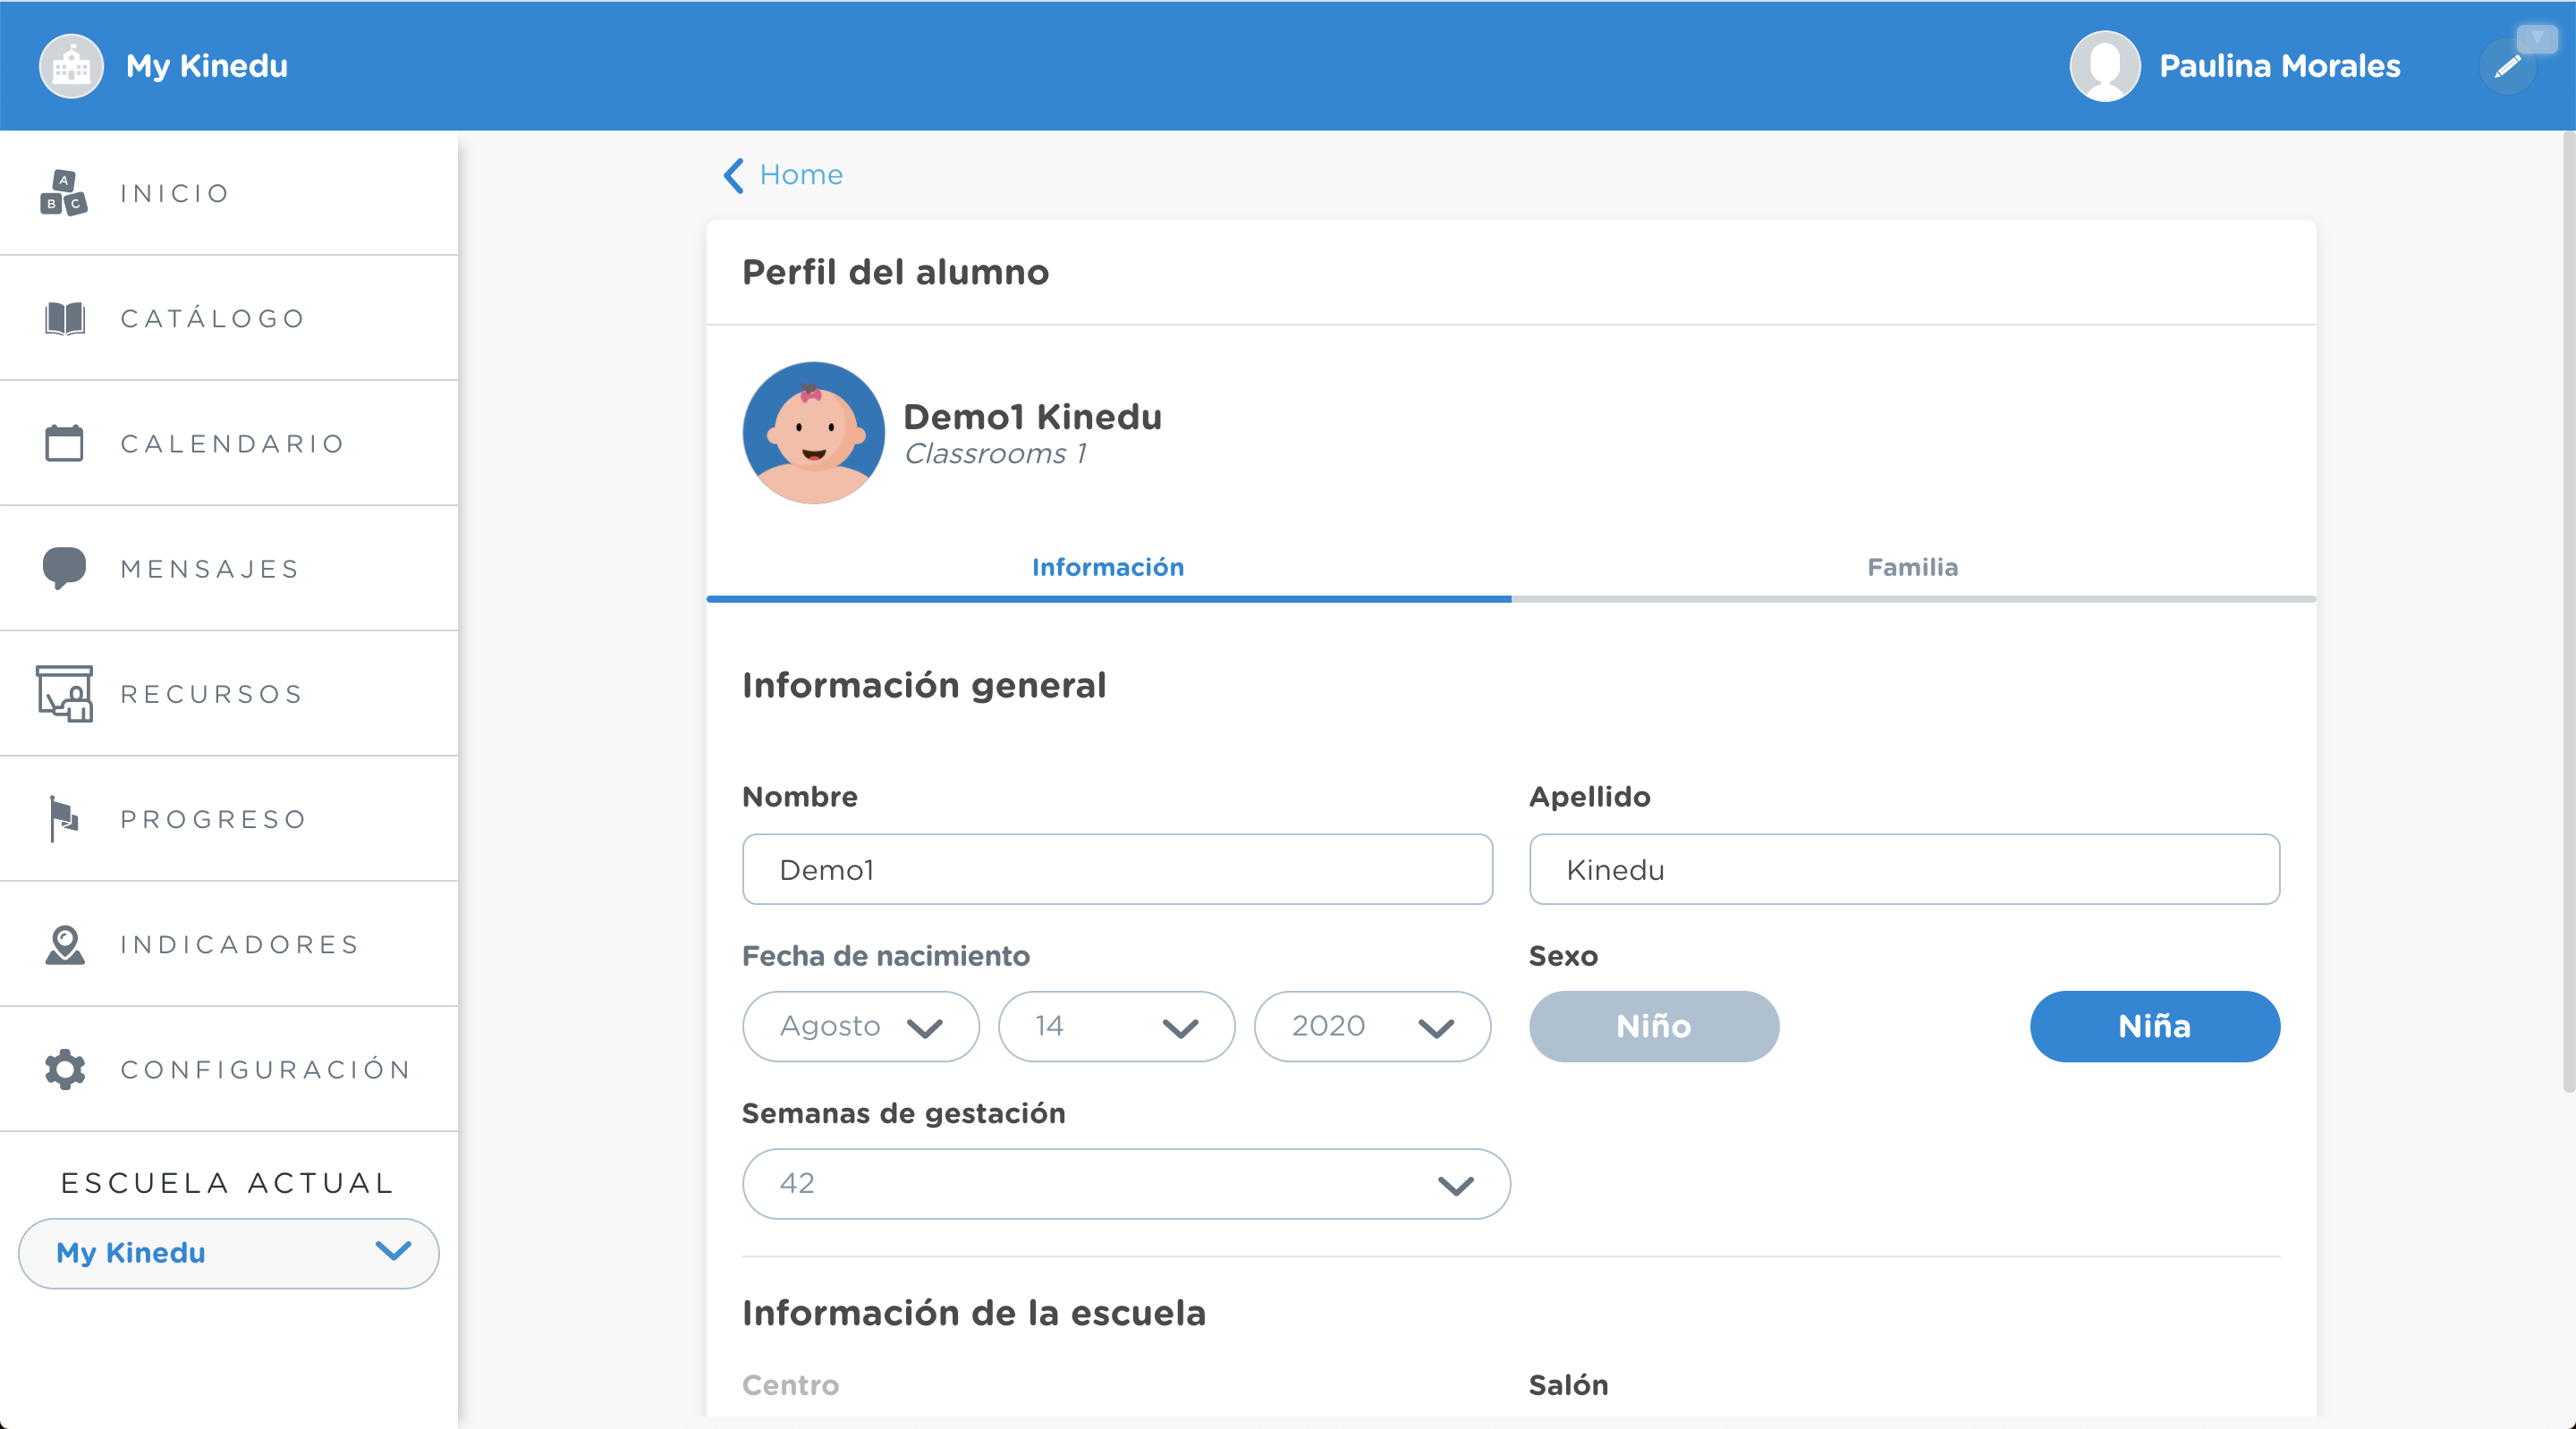Click the Apellido input field
2576x1429 pixels.
coord(1905,869)
